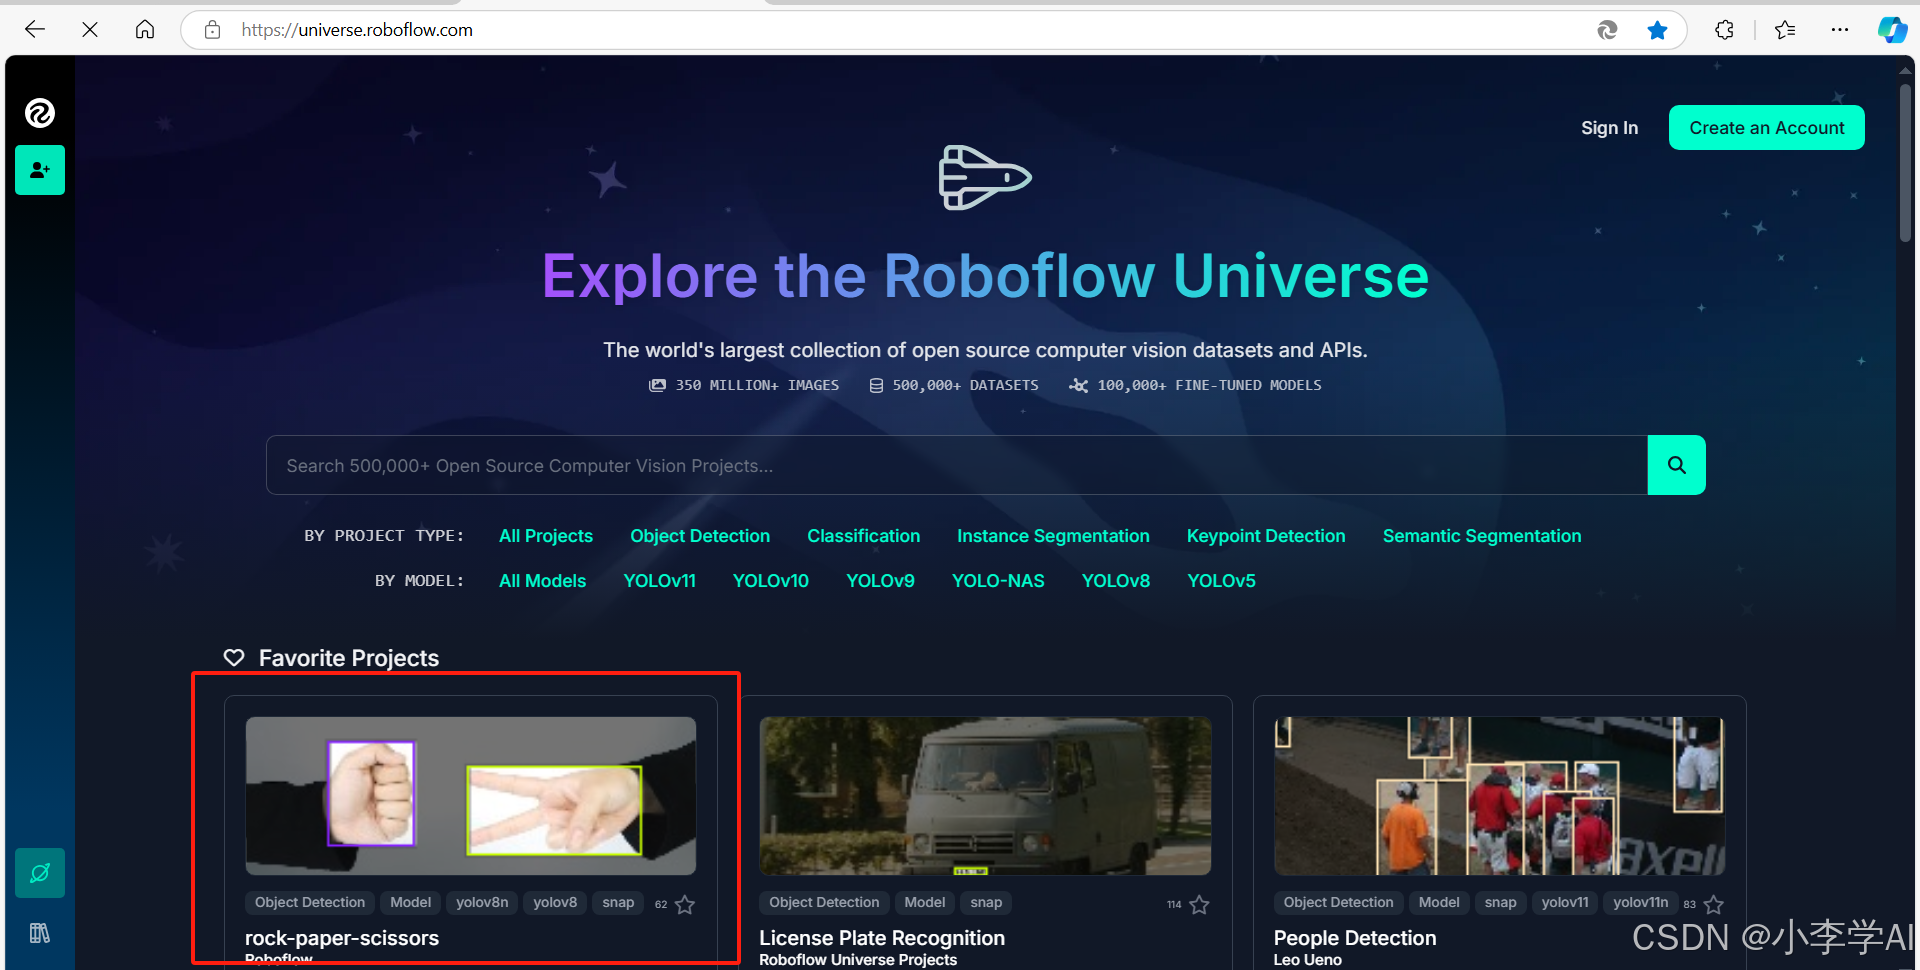Click the yolov11 tag on People Detection
Viewport: 1920px width, 970px height.
coord(1565,902)
